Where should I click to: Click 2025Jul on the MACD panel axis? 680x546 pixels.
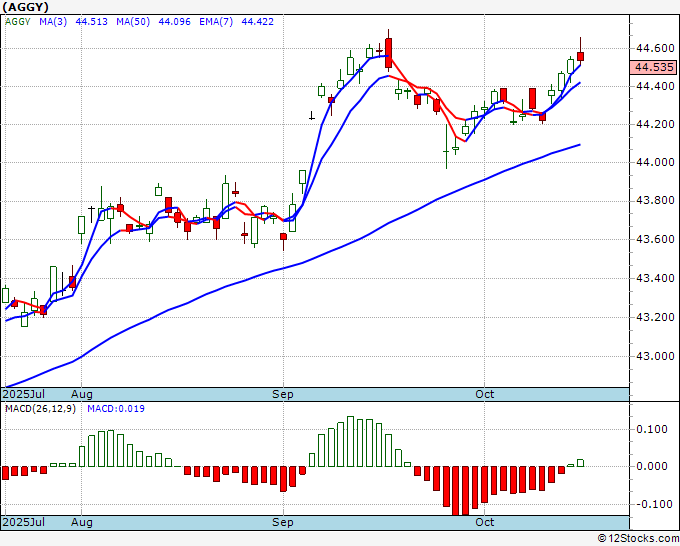click(24, 522)
